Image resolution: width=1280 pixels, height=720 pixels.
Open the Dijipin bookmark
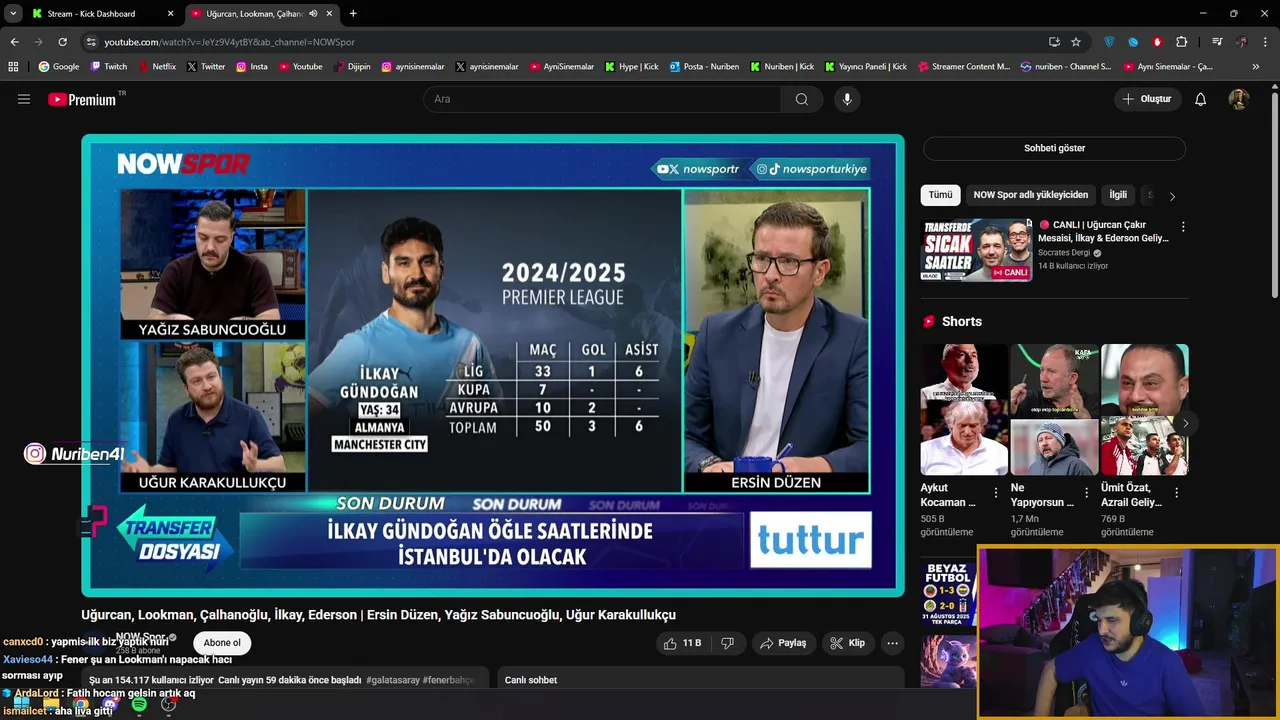[352, 67]
